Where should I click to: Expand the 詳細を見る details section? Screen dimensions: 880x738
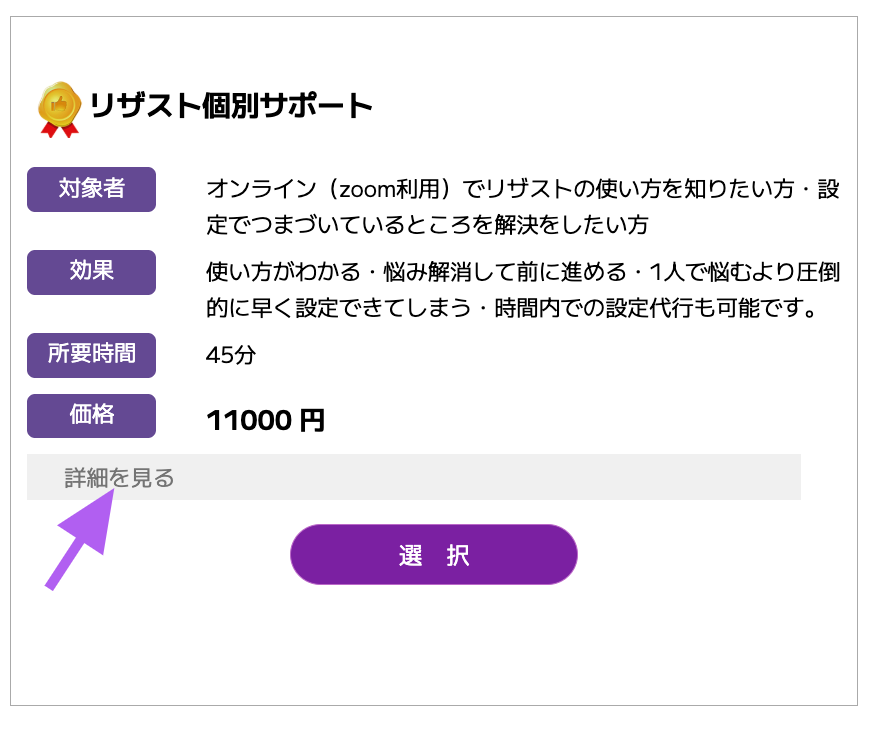pos(120,478)
